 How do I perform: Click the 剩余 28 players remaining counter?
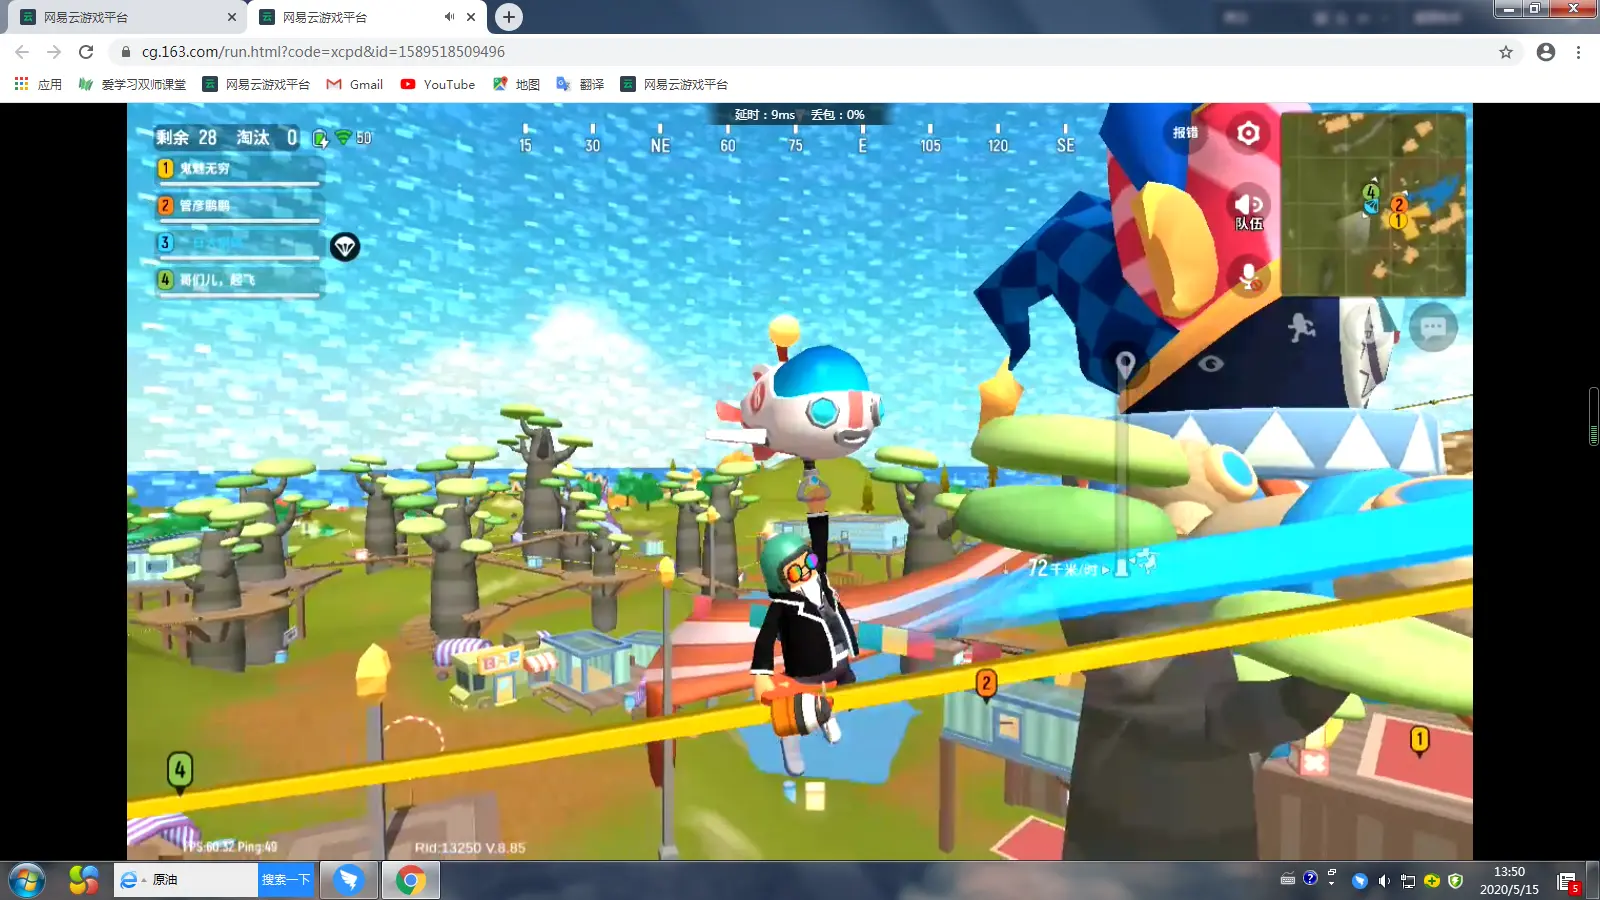[x=186, y=137]
